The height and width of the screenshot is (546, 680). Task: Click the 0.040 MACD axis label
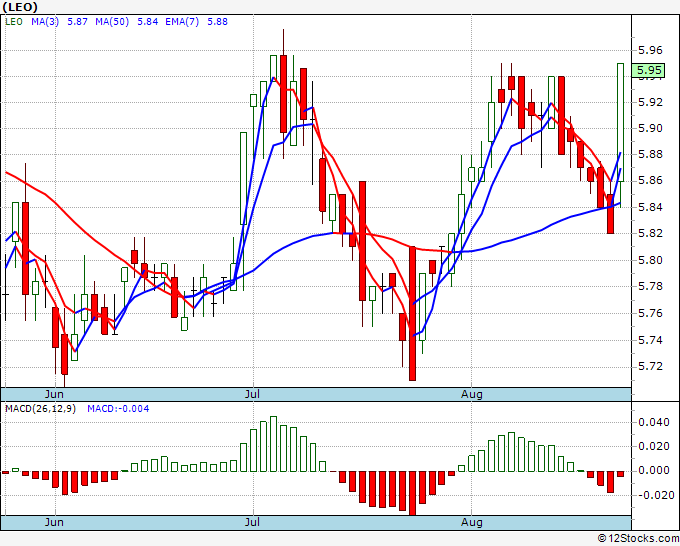[x=654, y=422]
